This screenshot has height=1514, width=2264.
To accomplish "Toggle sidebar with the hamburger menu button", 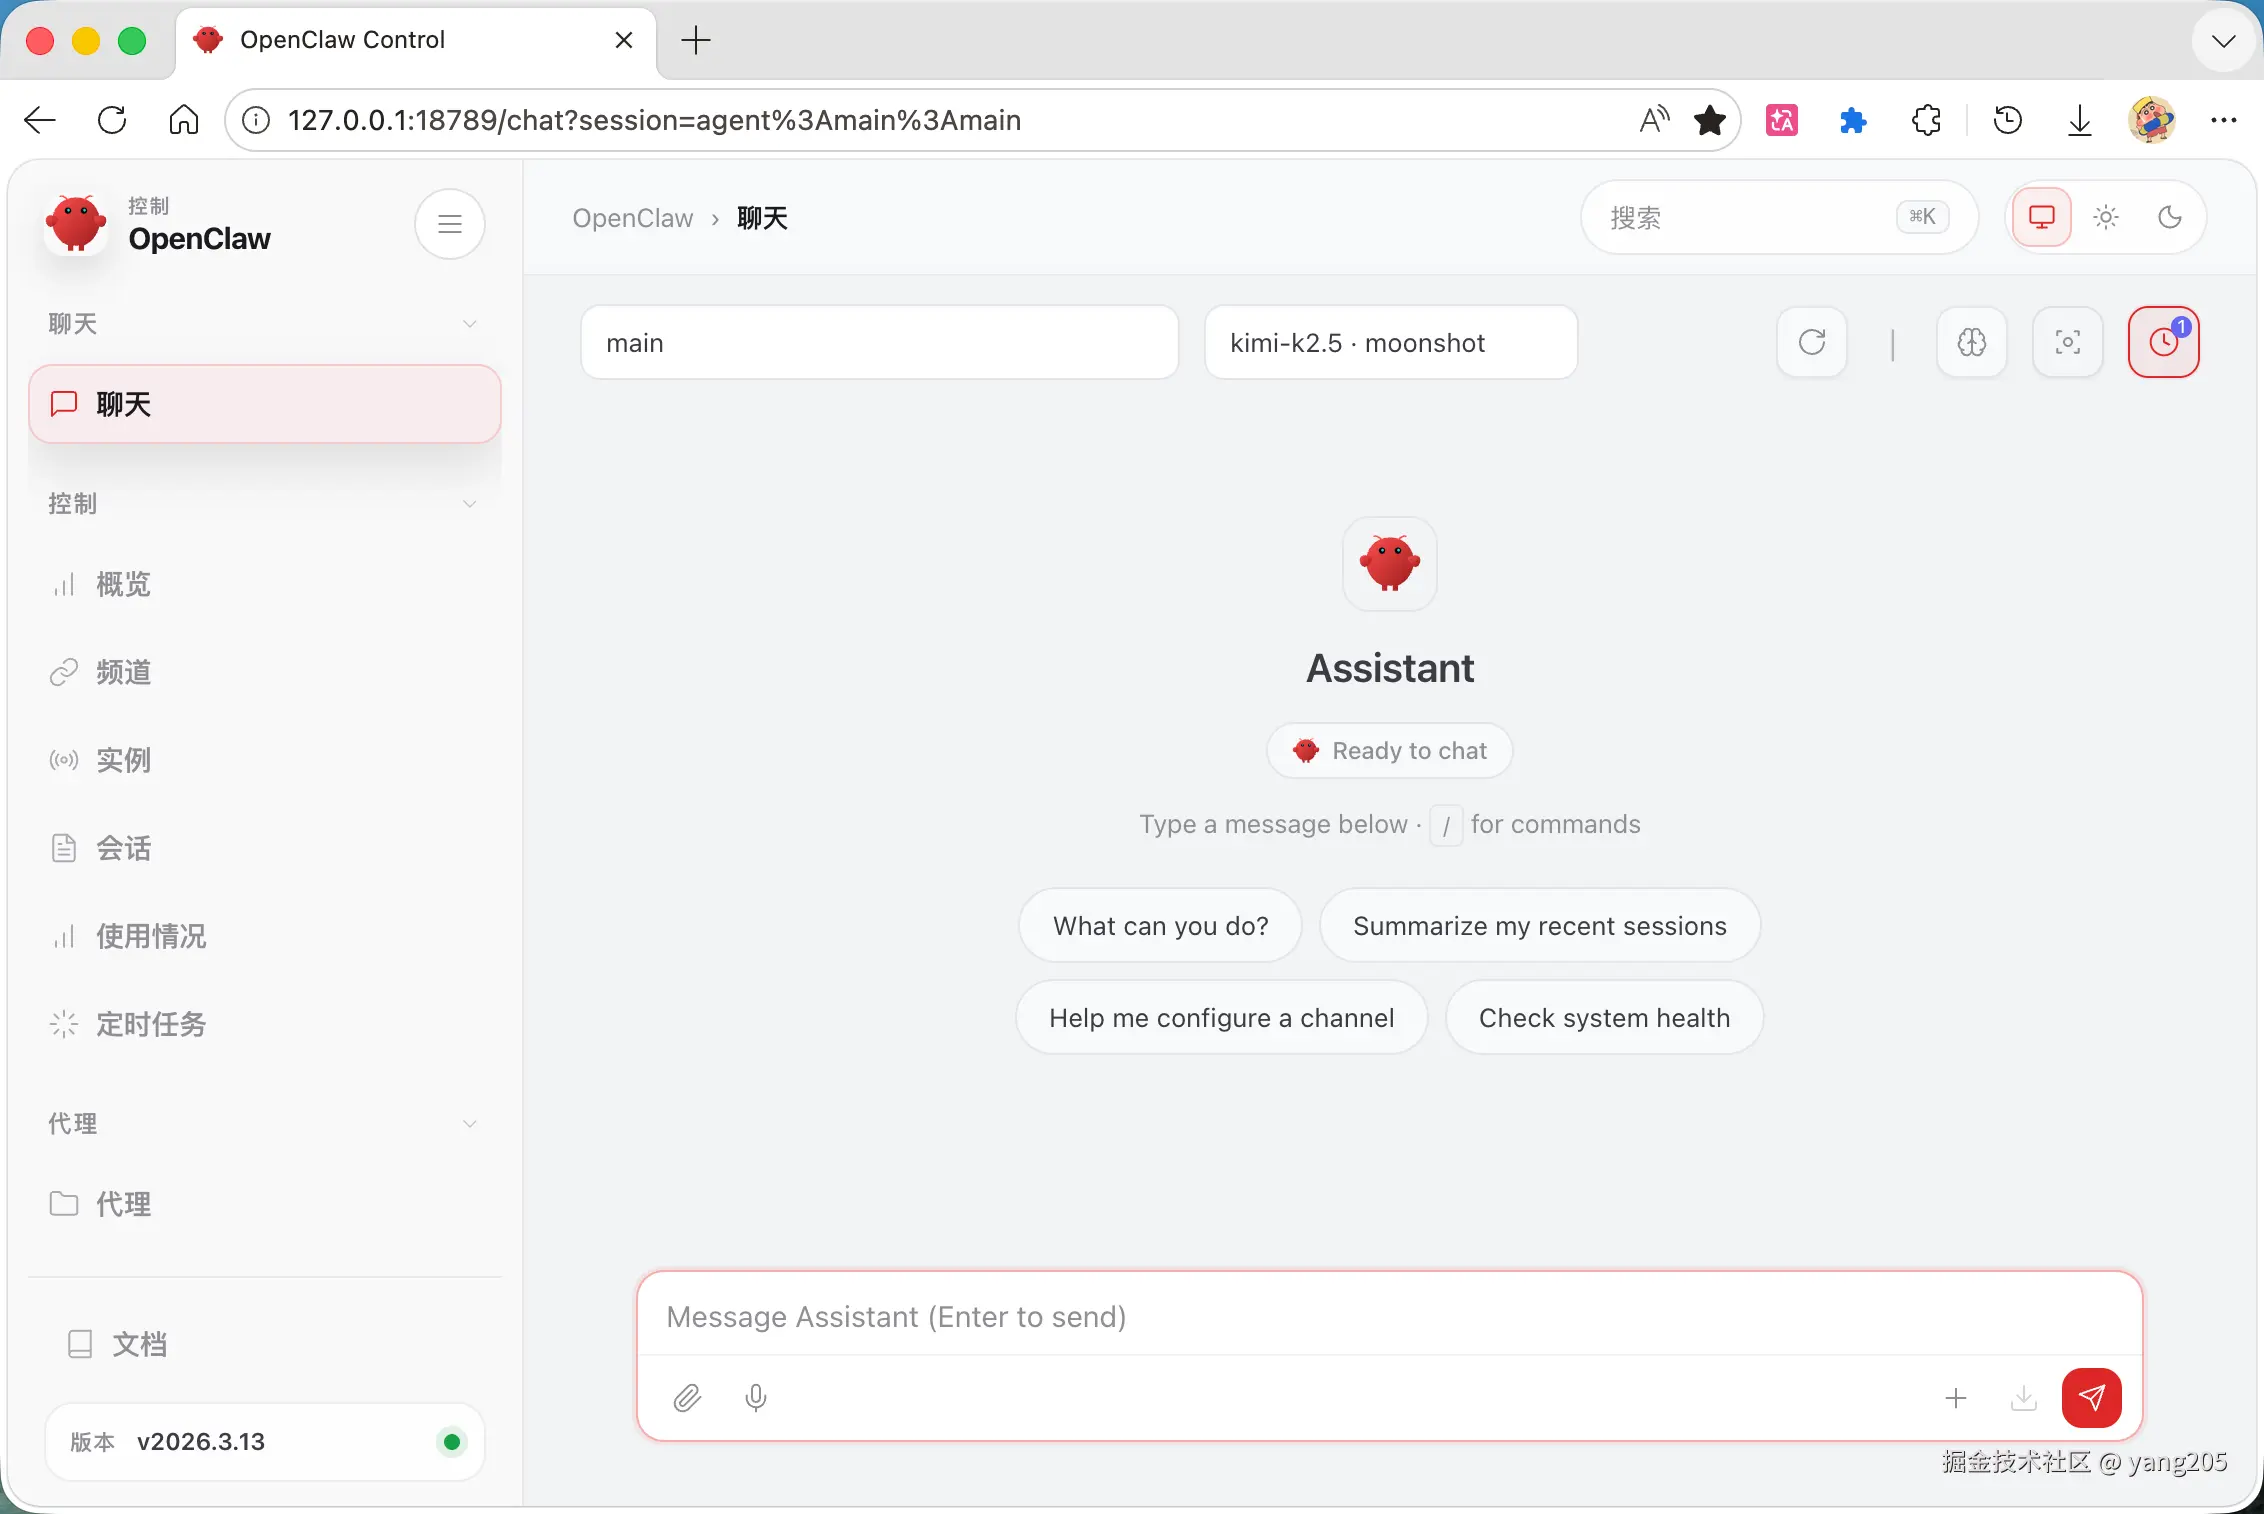I will (x=450, y=224).
